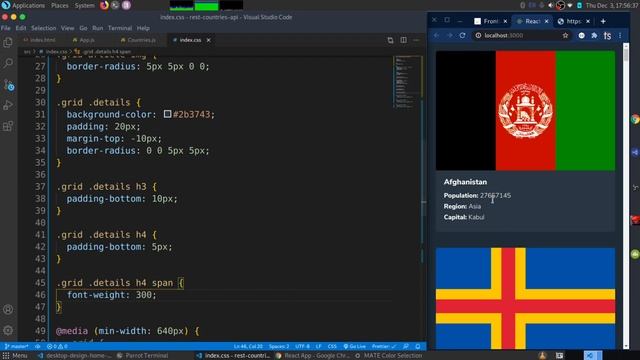Change the end of line sequence LF
The height and width of the screenshot is (360, 640).
pos(318,347)
